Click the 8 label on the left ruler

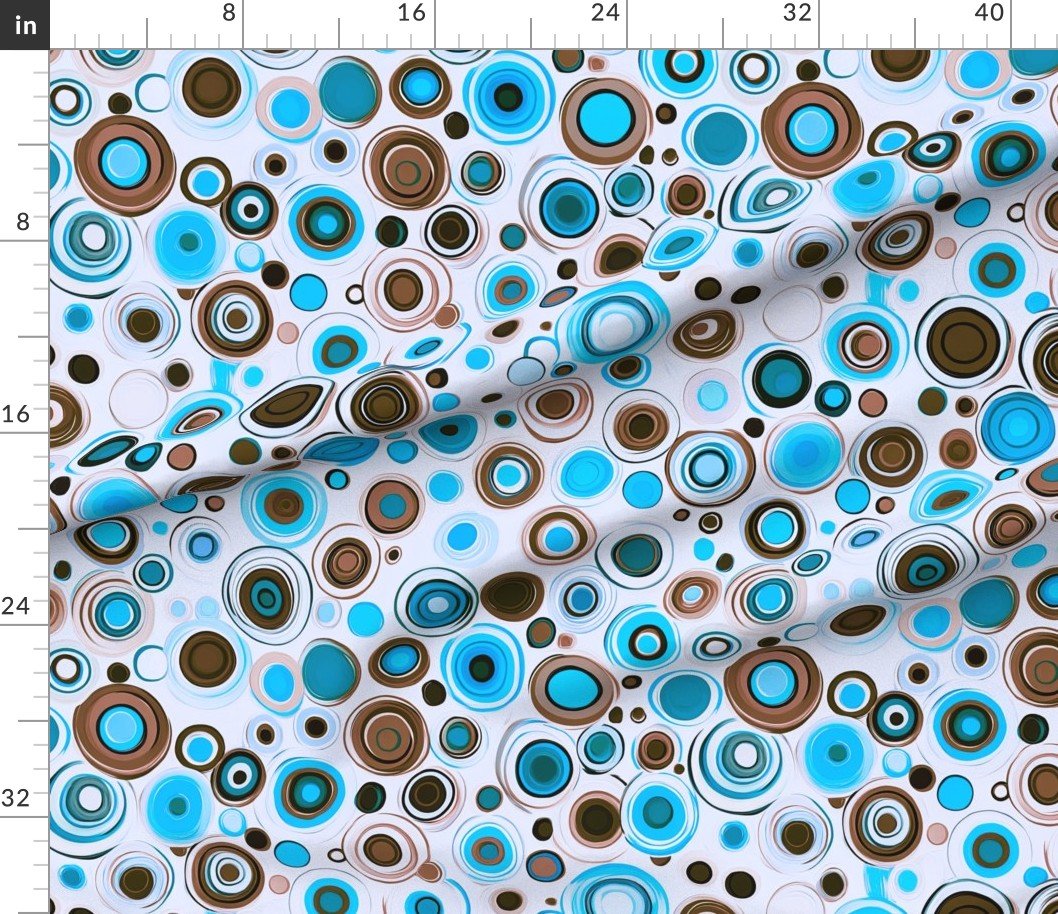[x=21, y=221]
